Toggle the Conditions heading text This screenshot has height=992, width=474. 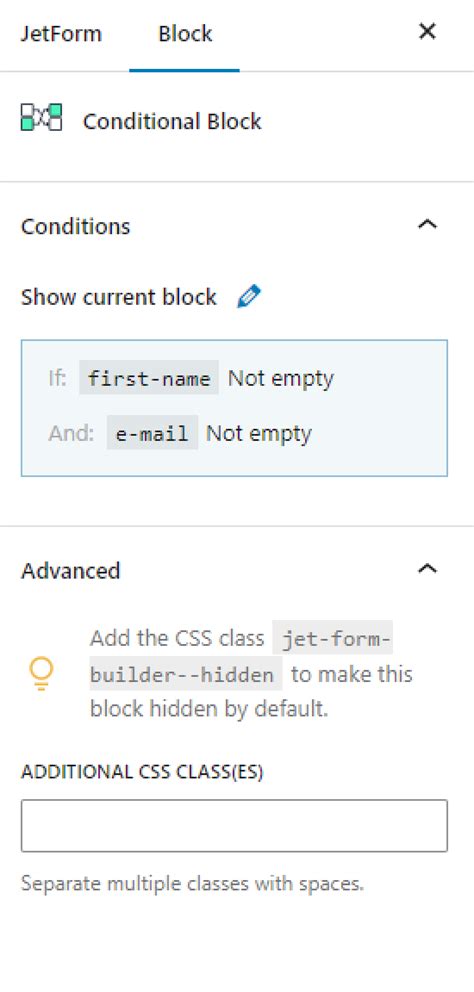[x=75, y=226]
